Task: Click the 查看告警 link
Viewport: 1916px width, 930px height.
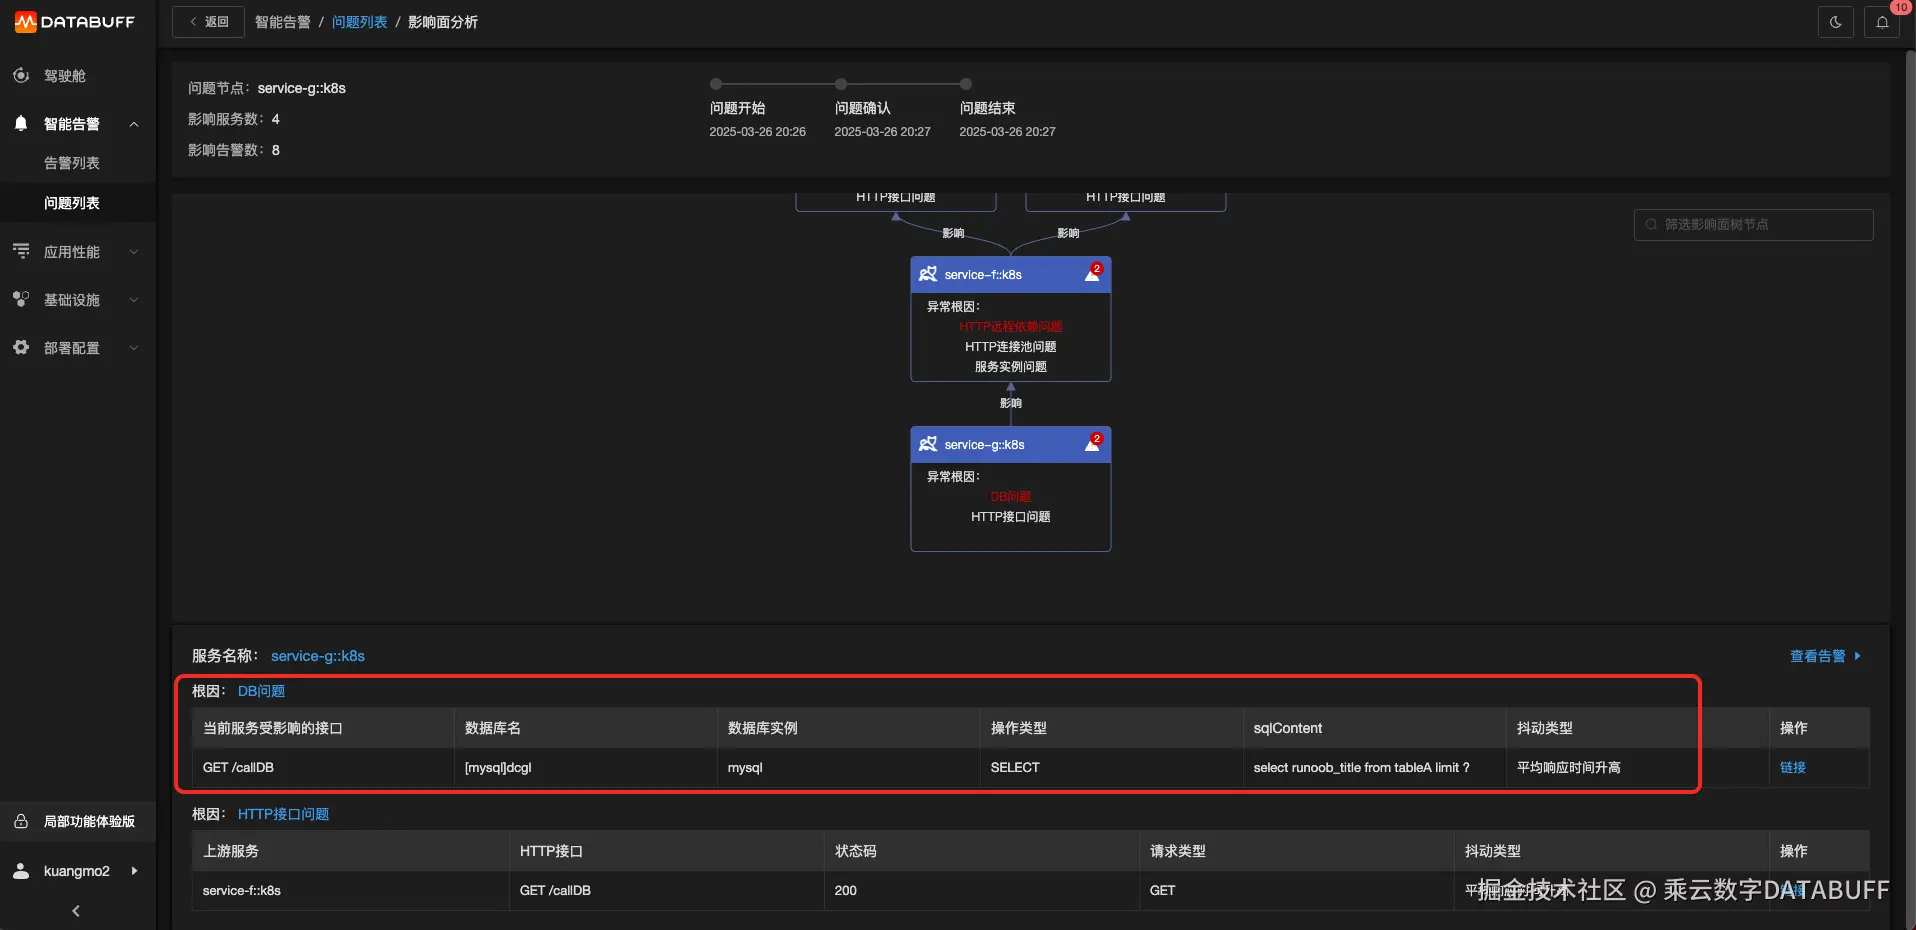Action: [x=1825, y=656]
